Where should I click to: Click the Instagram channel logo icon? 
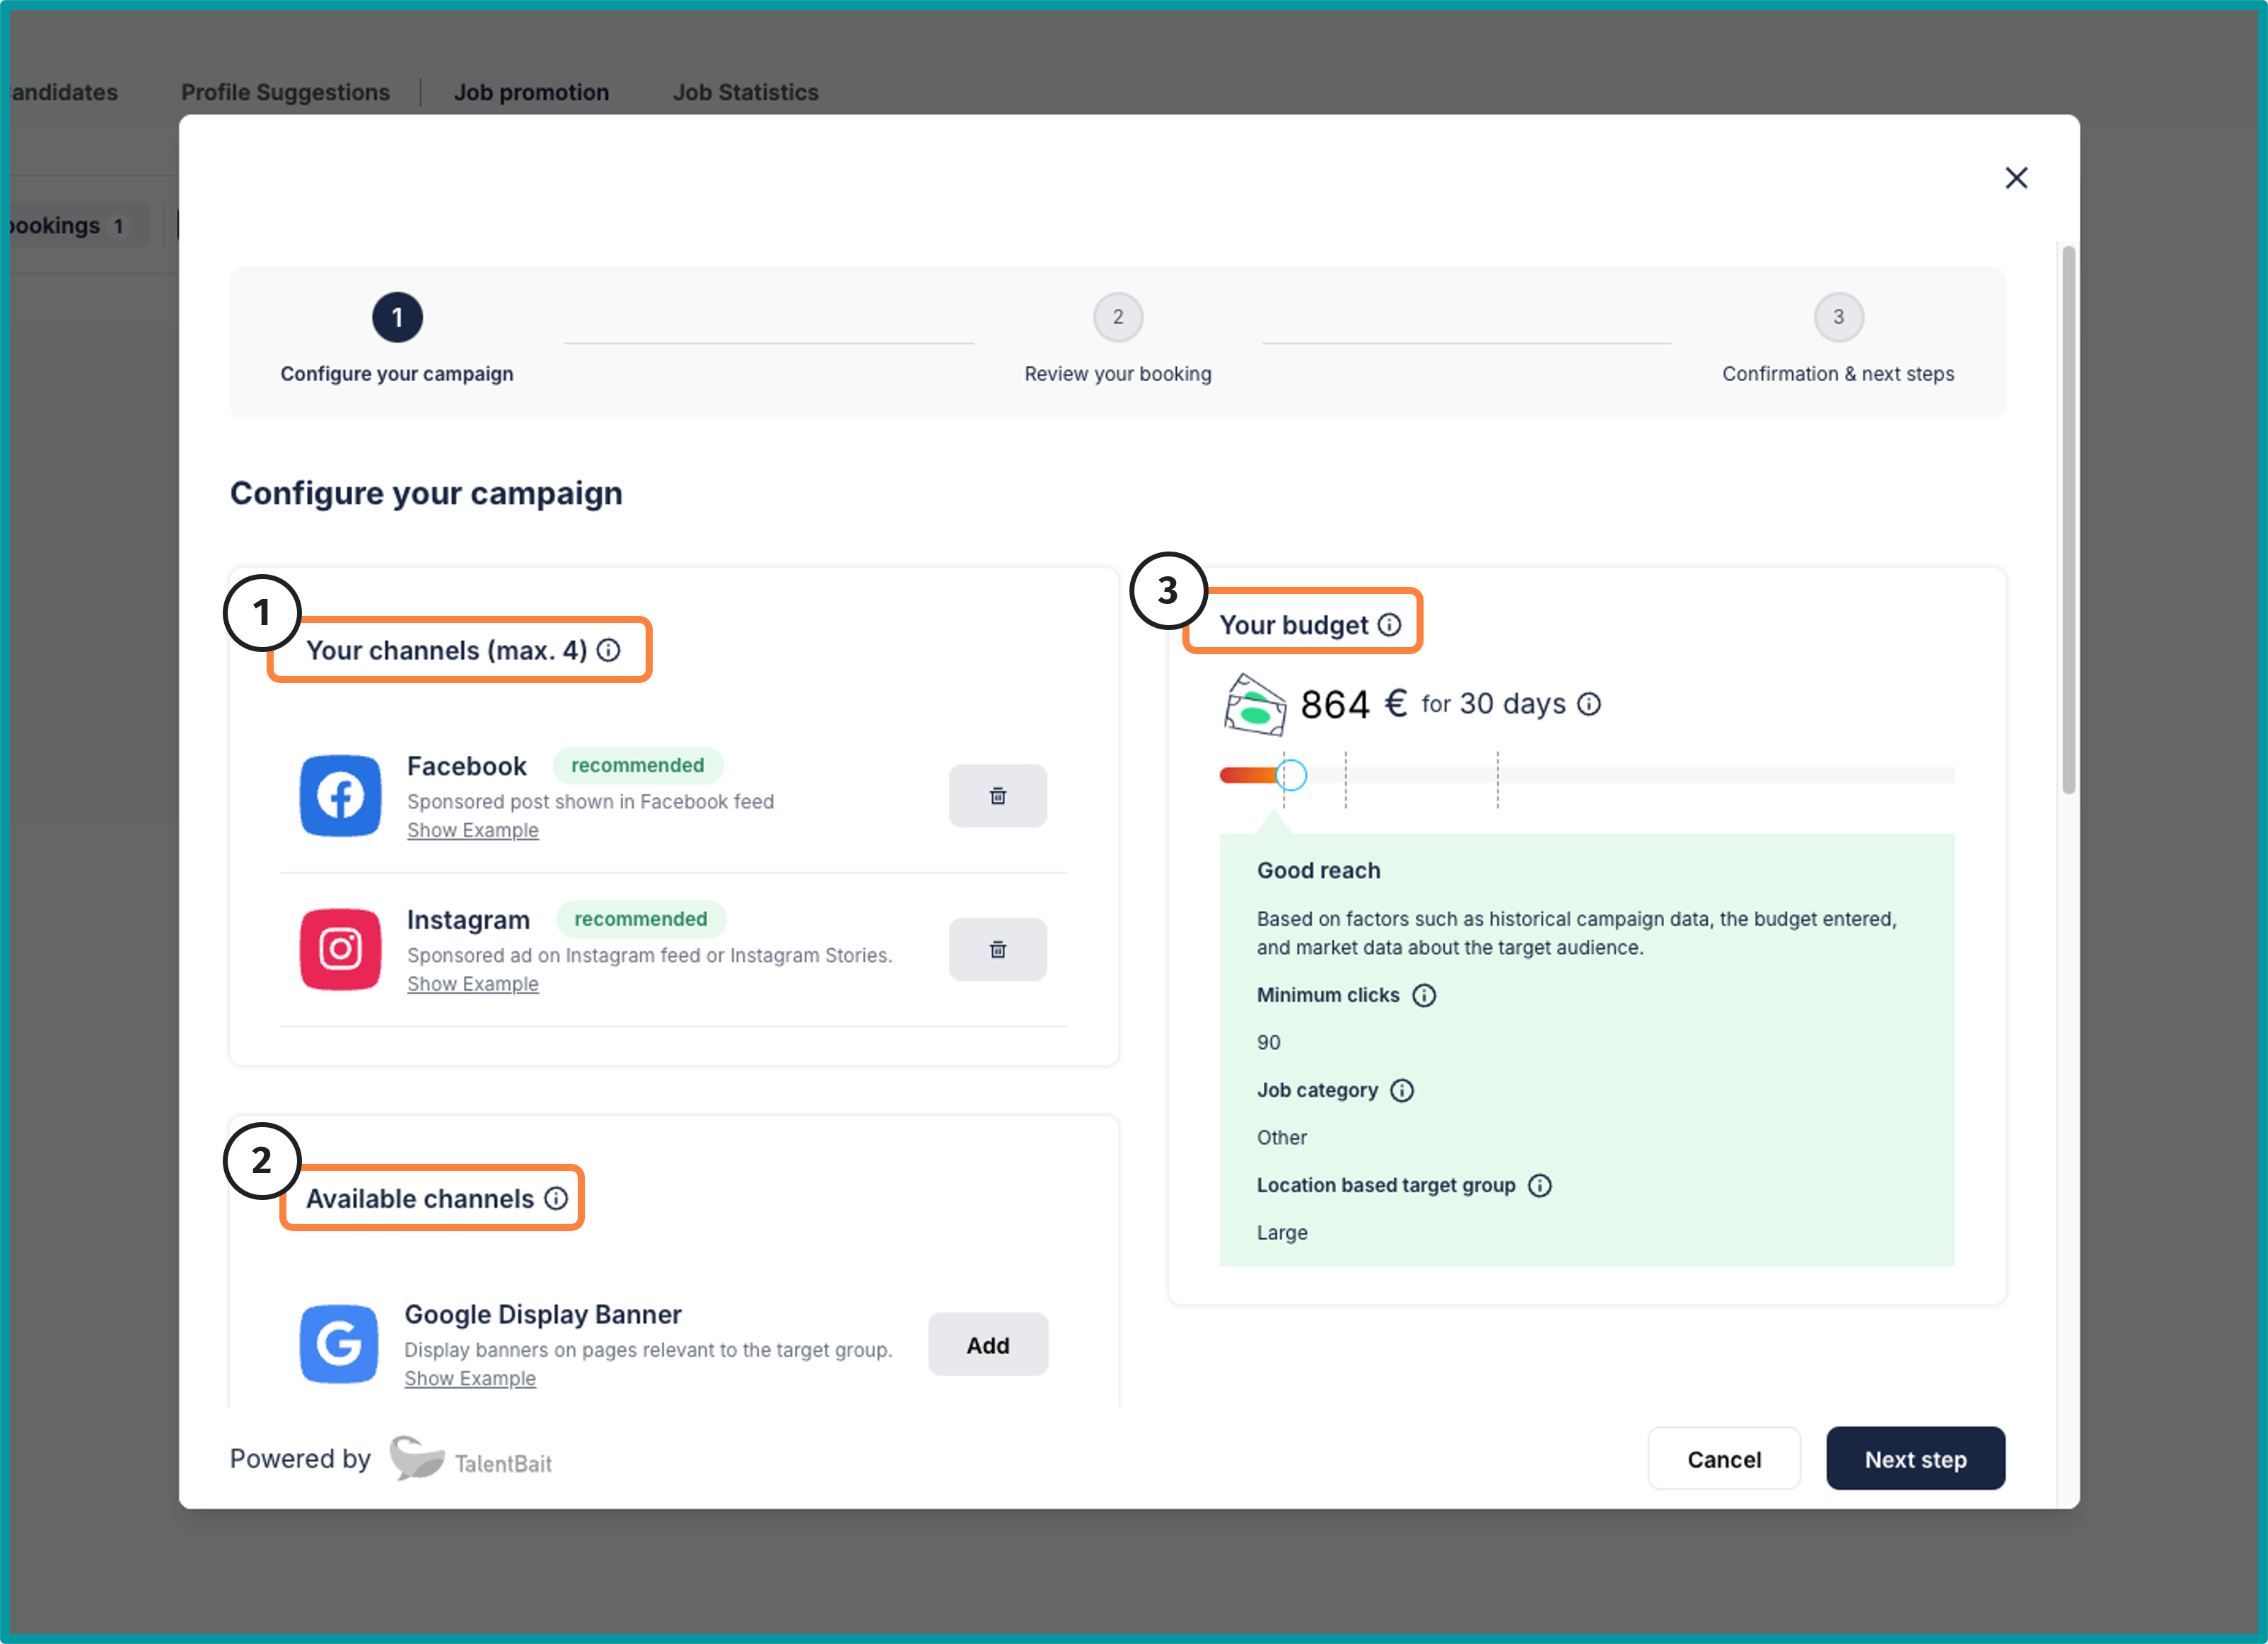[x=340, y=949]
